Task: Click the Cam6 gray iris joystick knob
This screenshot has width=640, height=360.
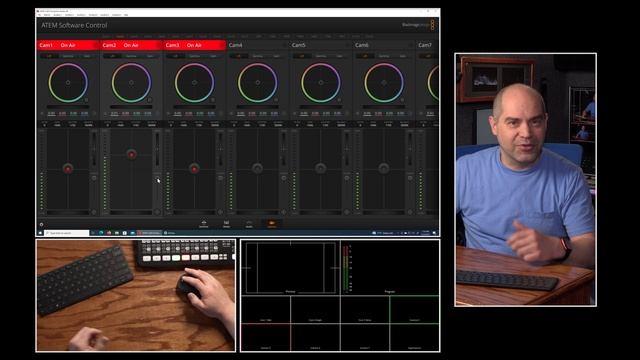Action: (384, 168)
